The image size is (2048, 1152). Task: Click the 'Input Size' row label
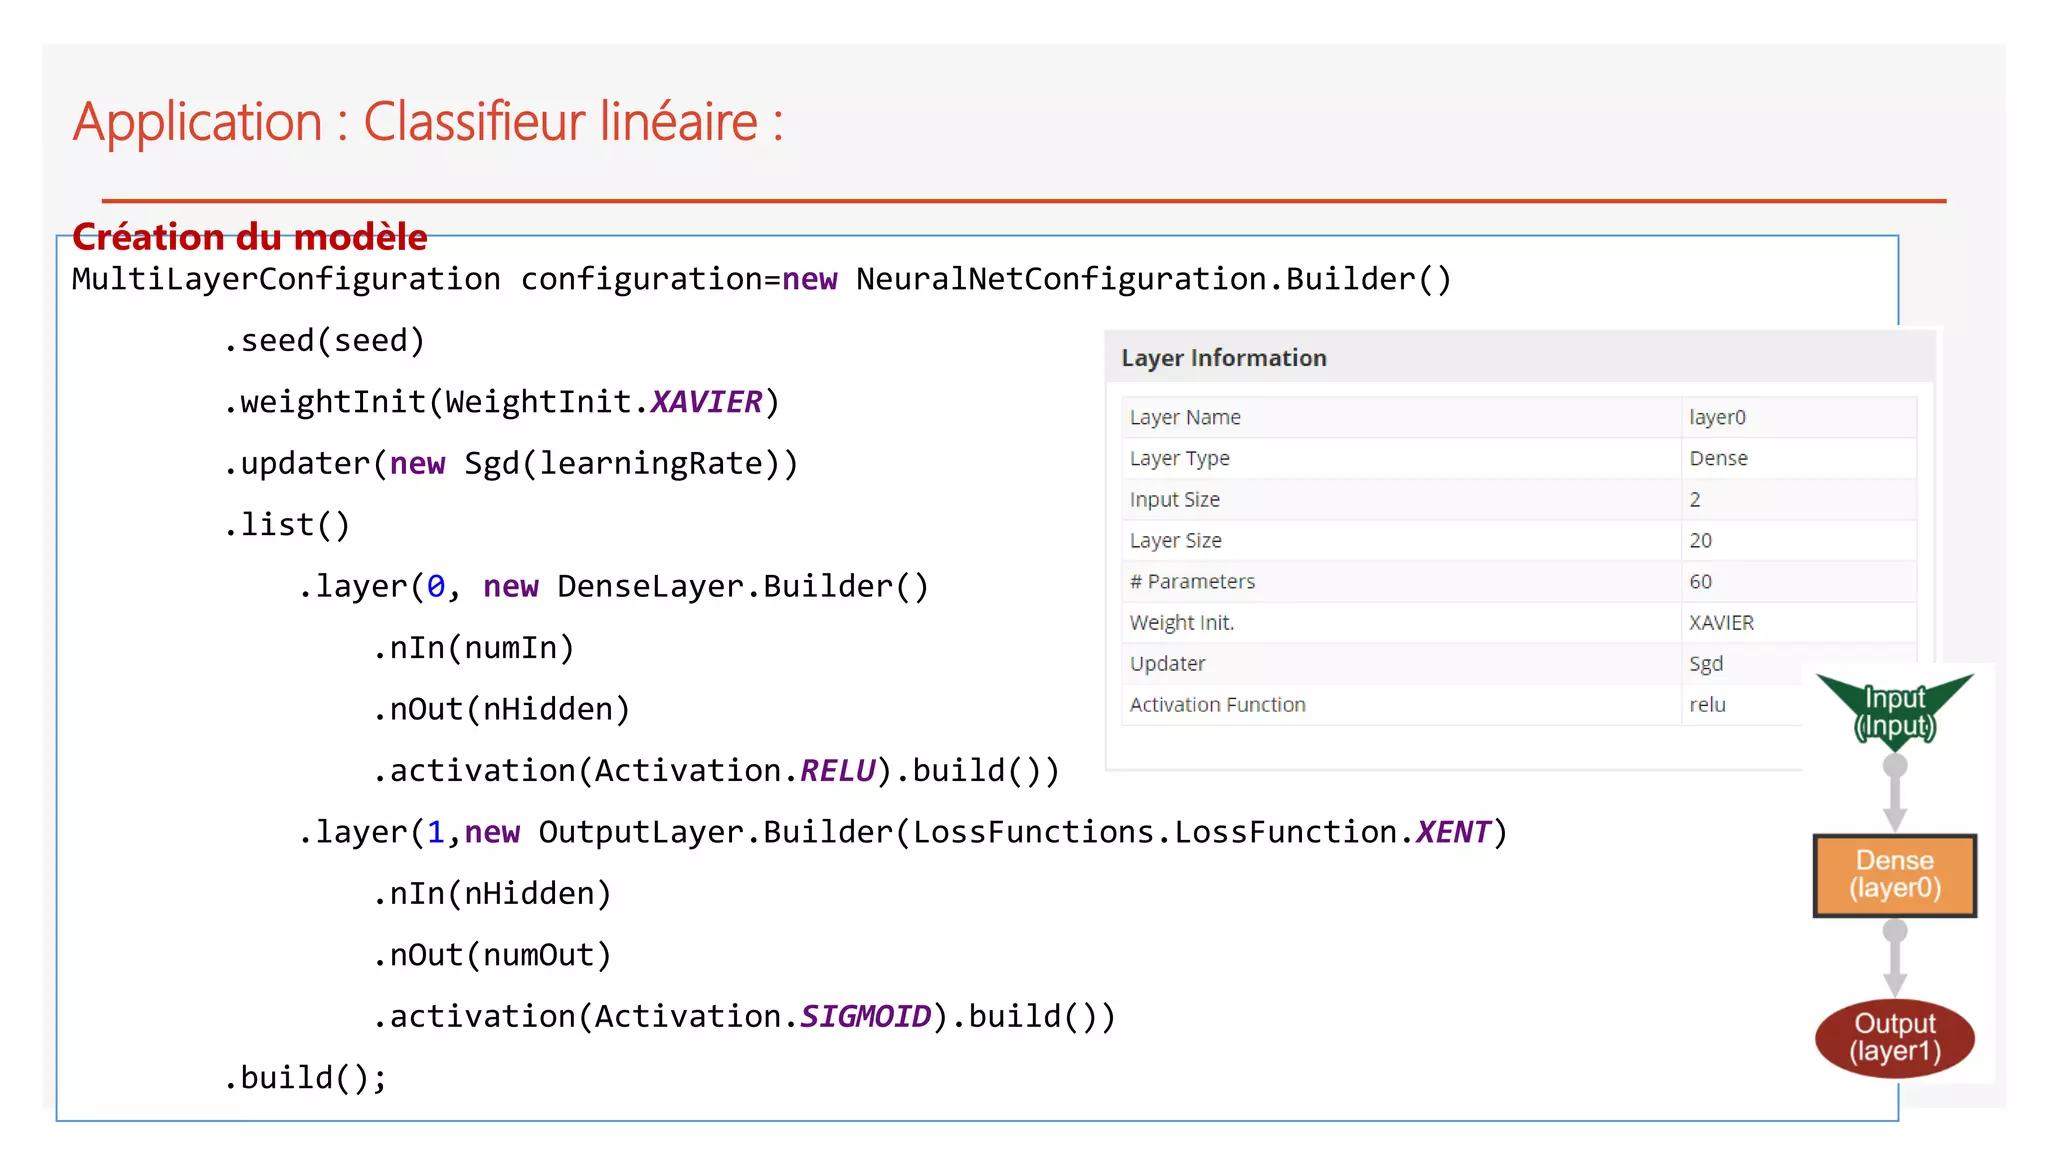tap(1175, 499)
